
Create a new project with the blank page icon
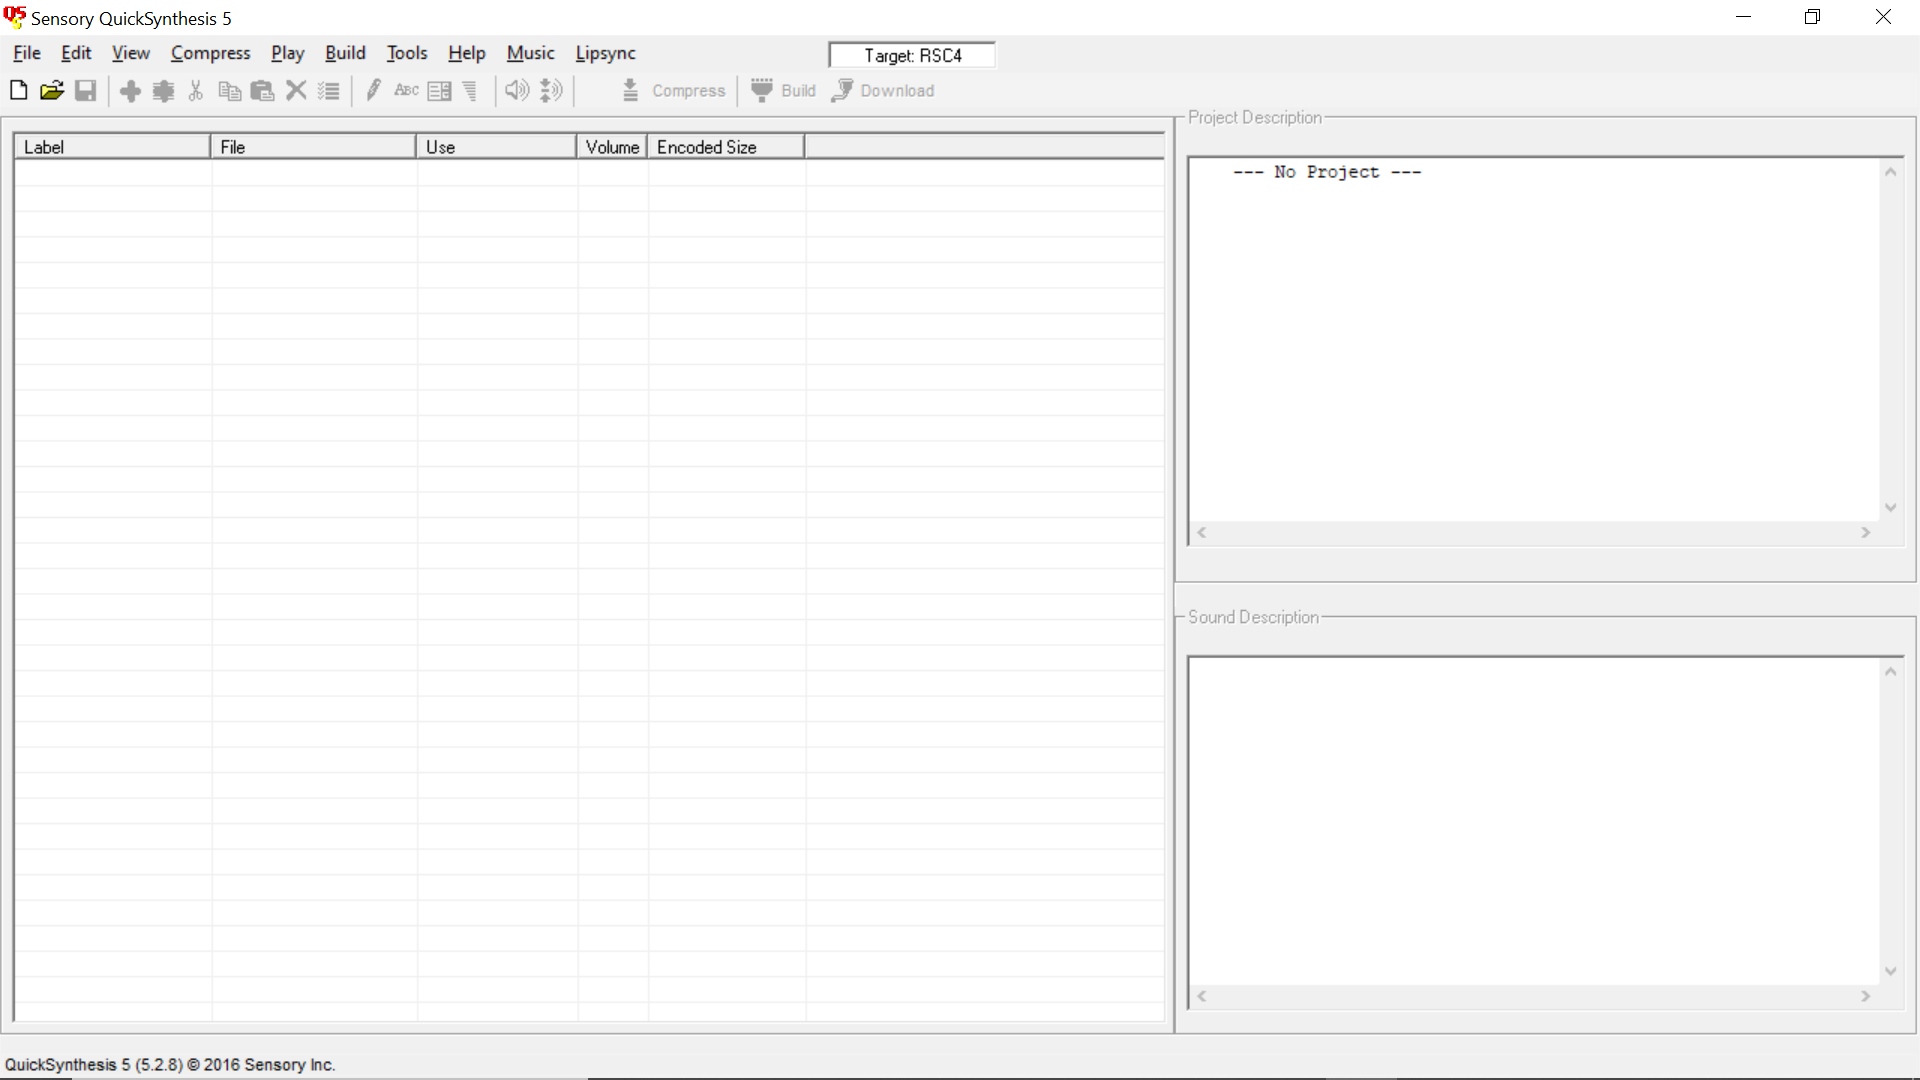click(18, 90)
